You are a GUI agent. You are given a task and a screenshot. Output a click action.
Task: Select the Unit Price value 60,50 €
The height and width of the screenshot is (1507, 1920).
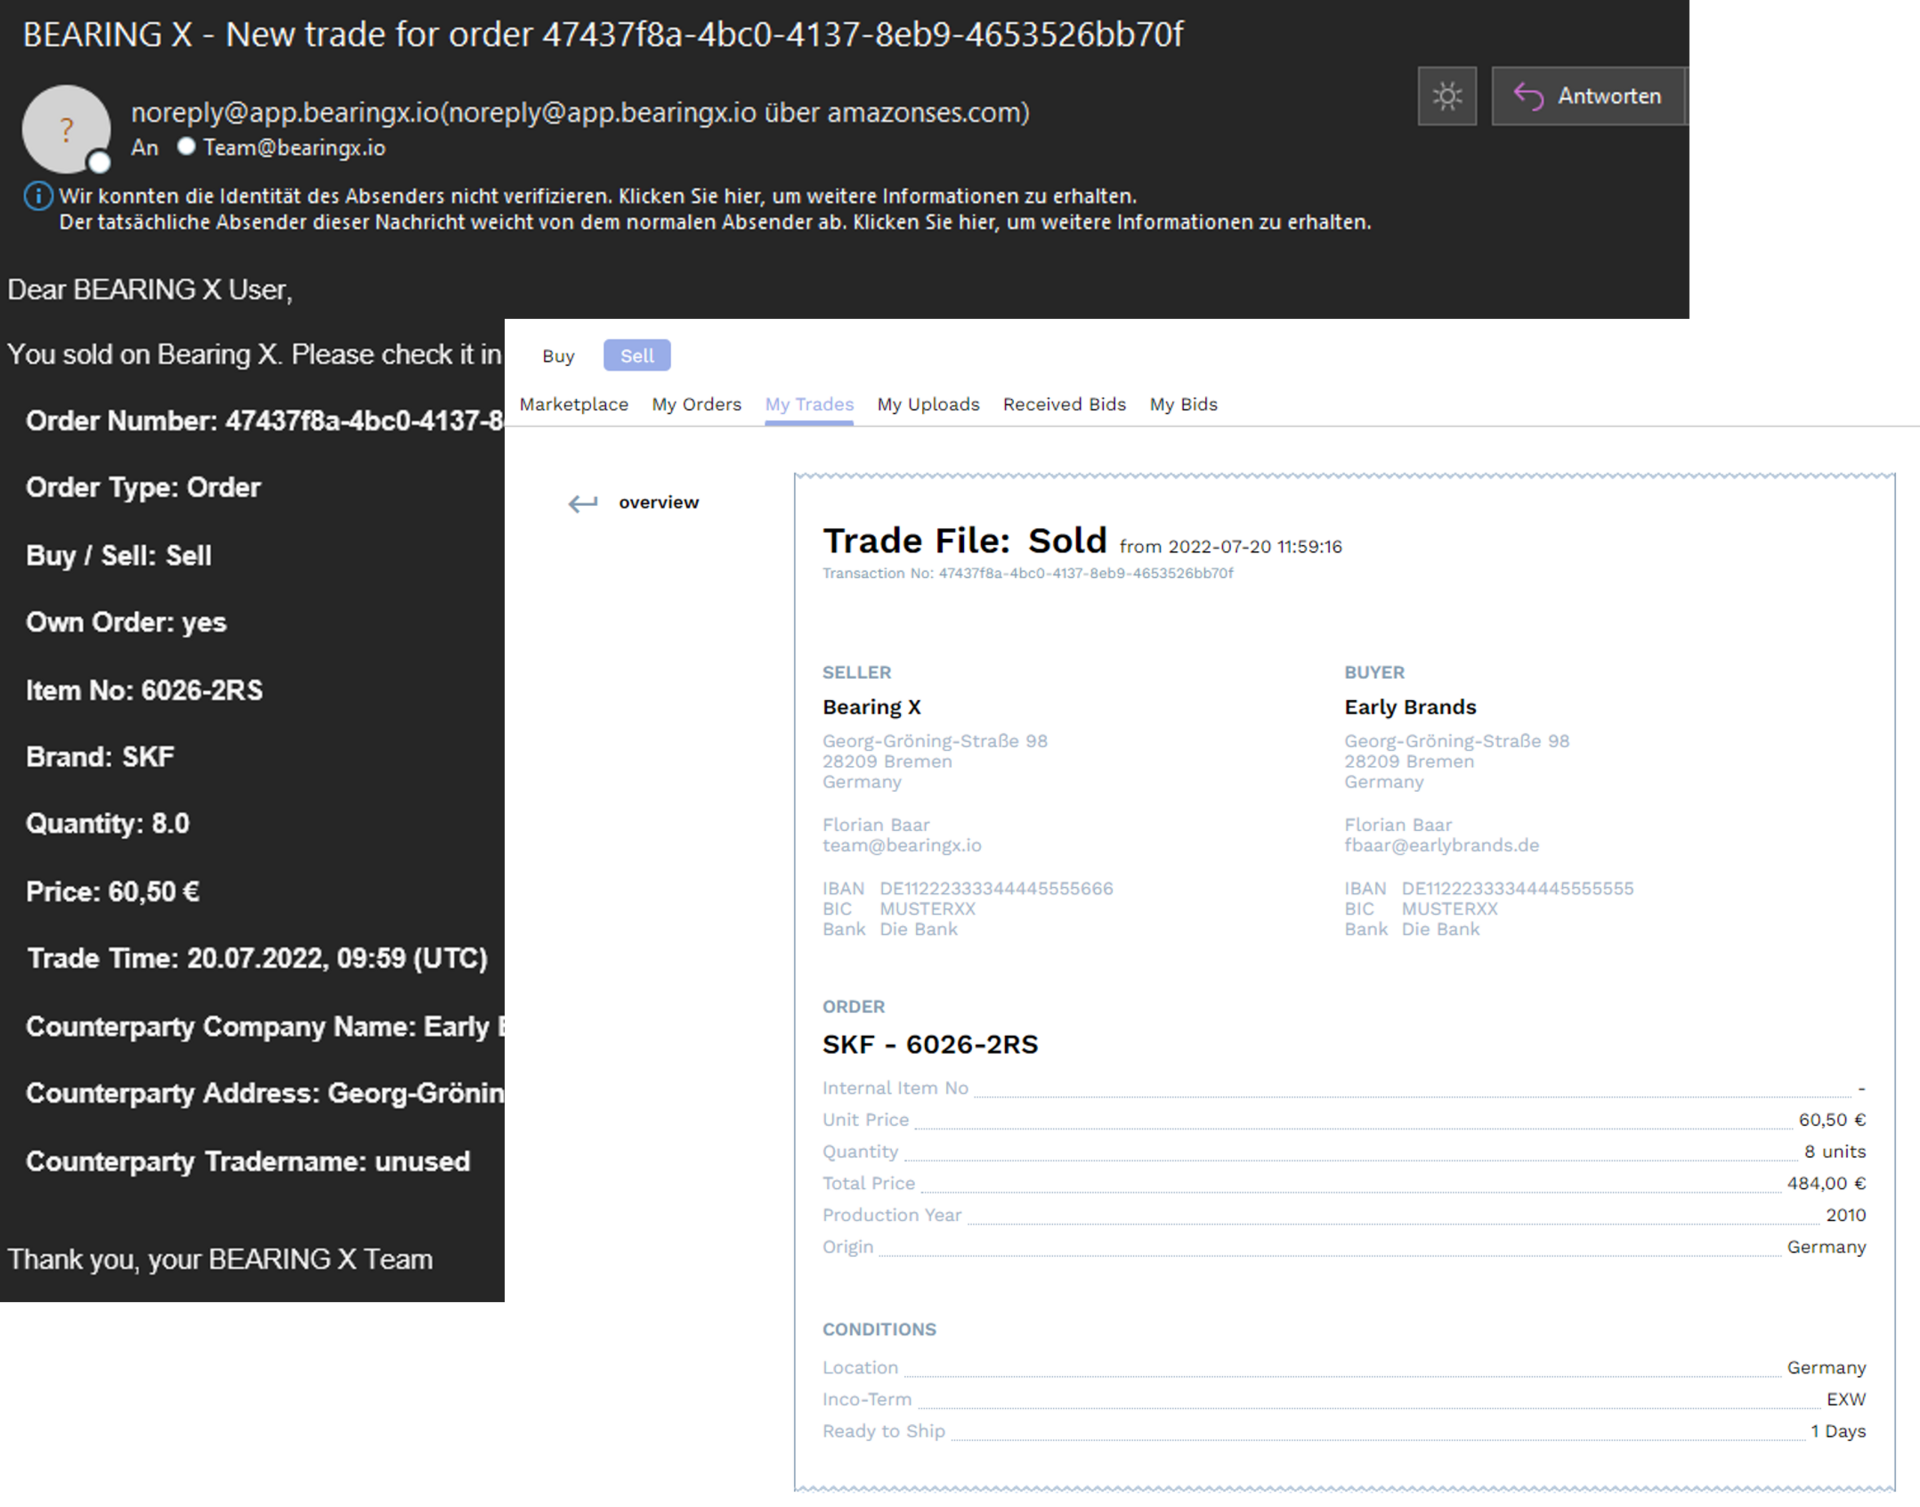1832,1120
